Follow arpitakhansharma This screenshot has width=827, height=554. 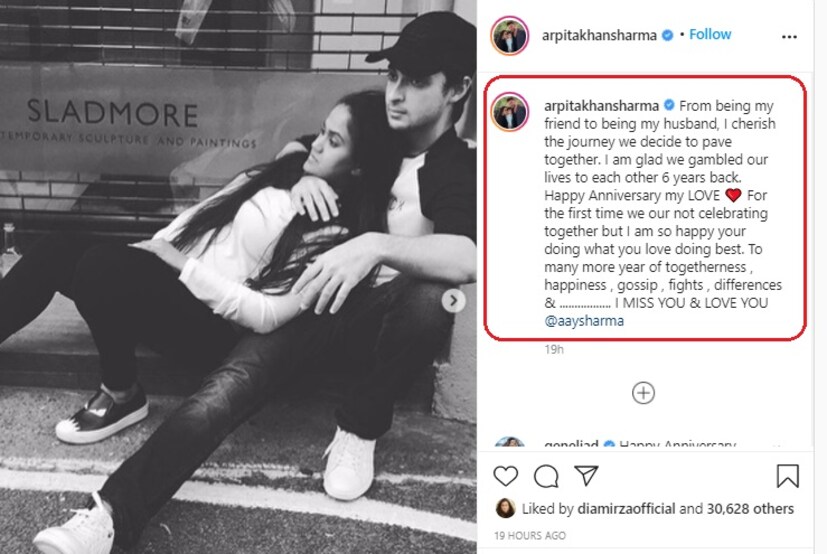[710, 34]
